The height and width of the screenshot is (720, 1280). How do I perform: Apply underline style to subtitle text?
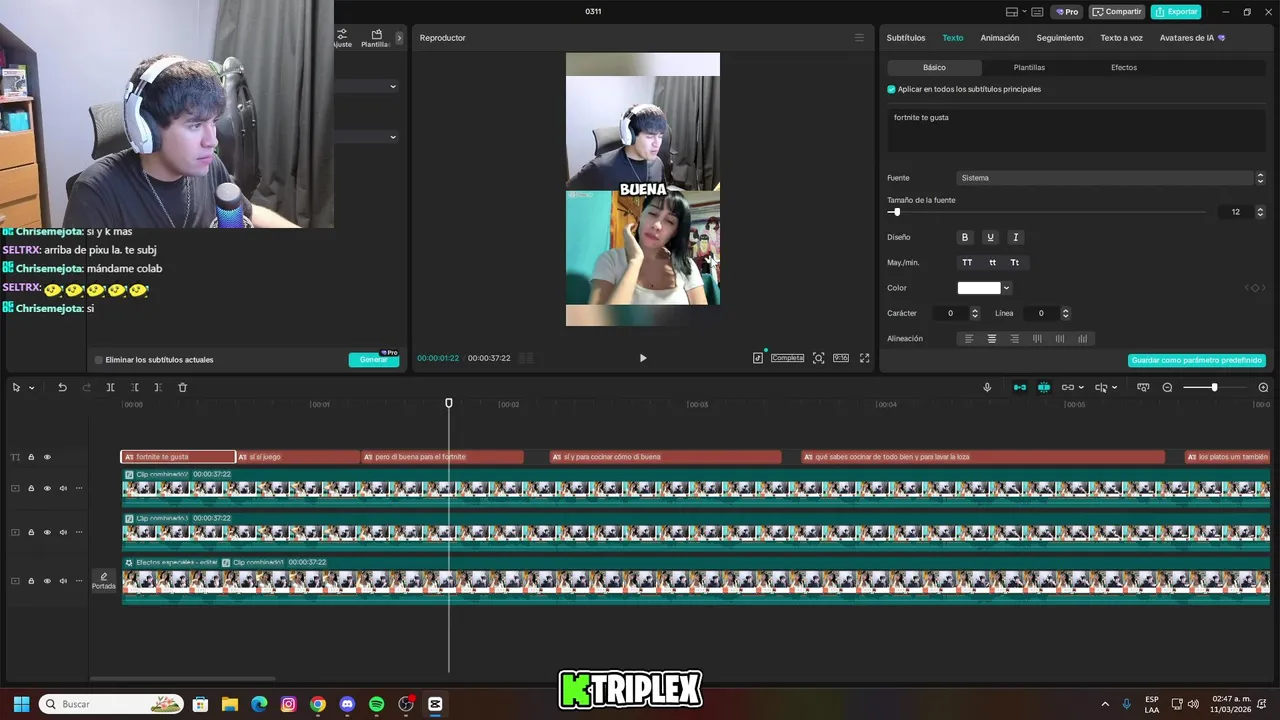point(990,237)
